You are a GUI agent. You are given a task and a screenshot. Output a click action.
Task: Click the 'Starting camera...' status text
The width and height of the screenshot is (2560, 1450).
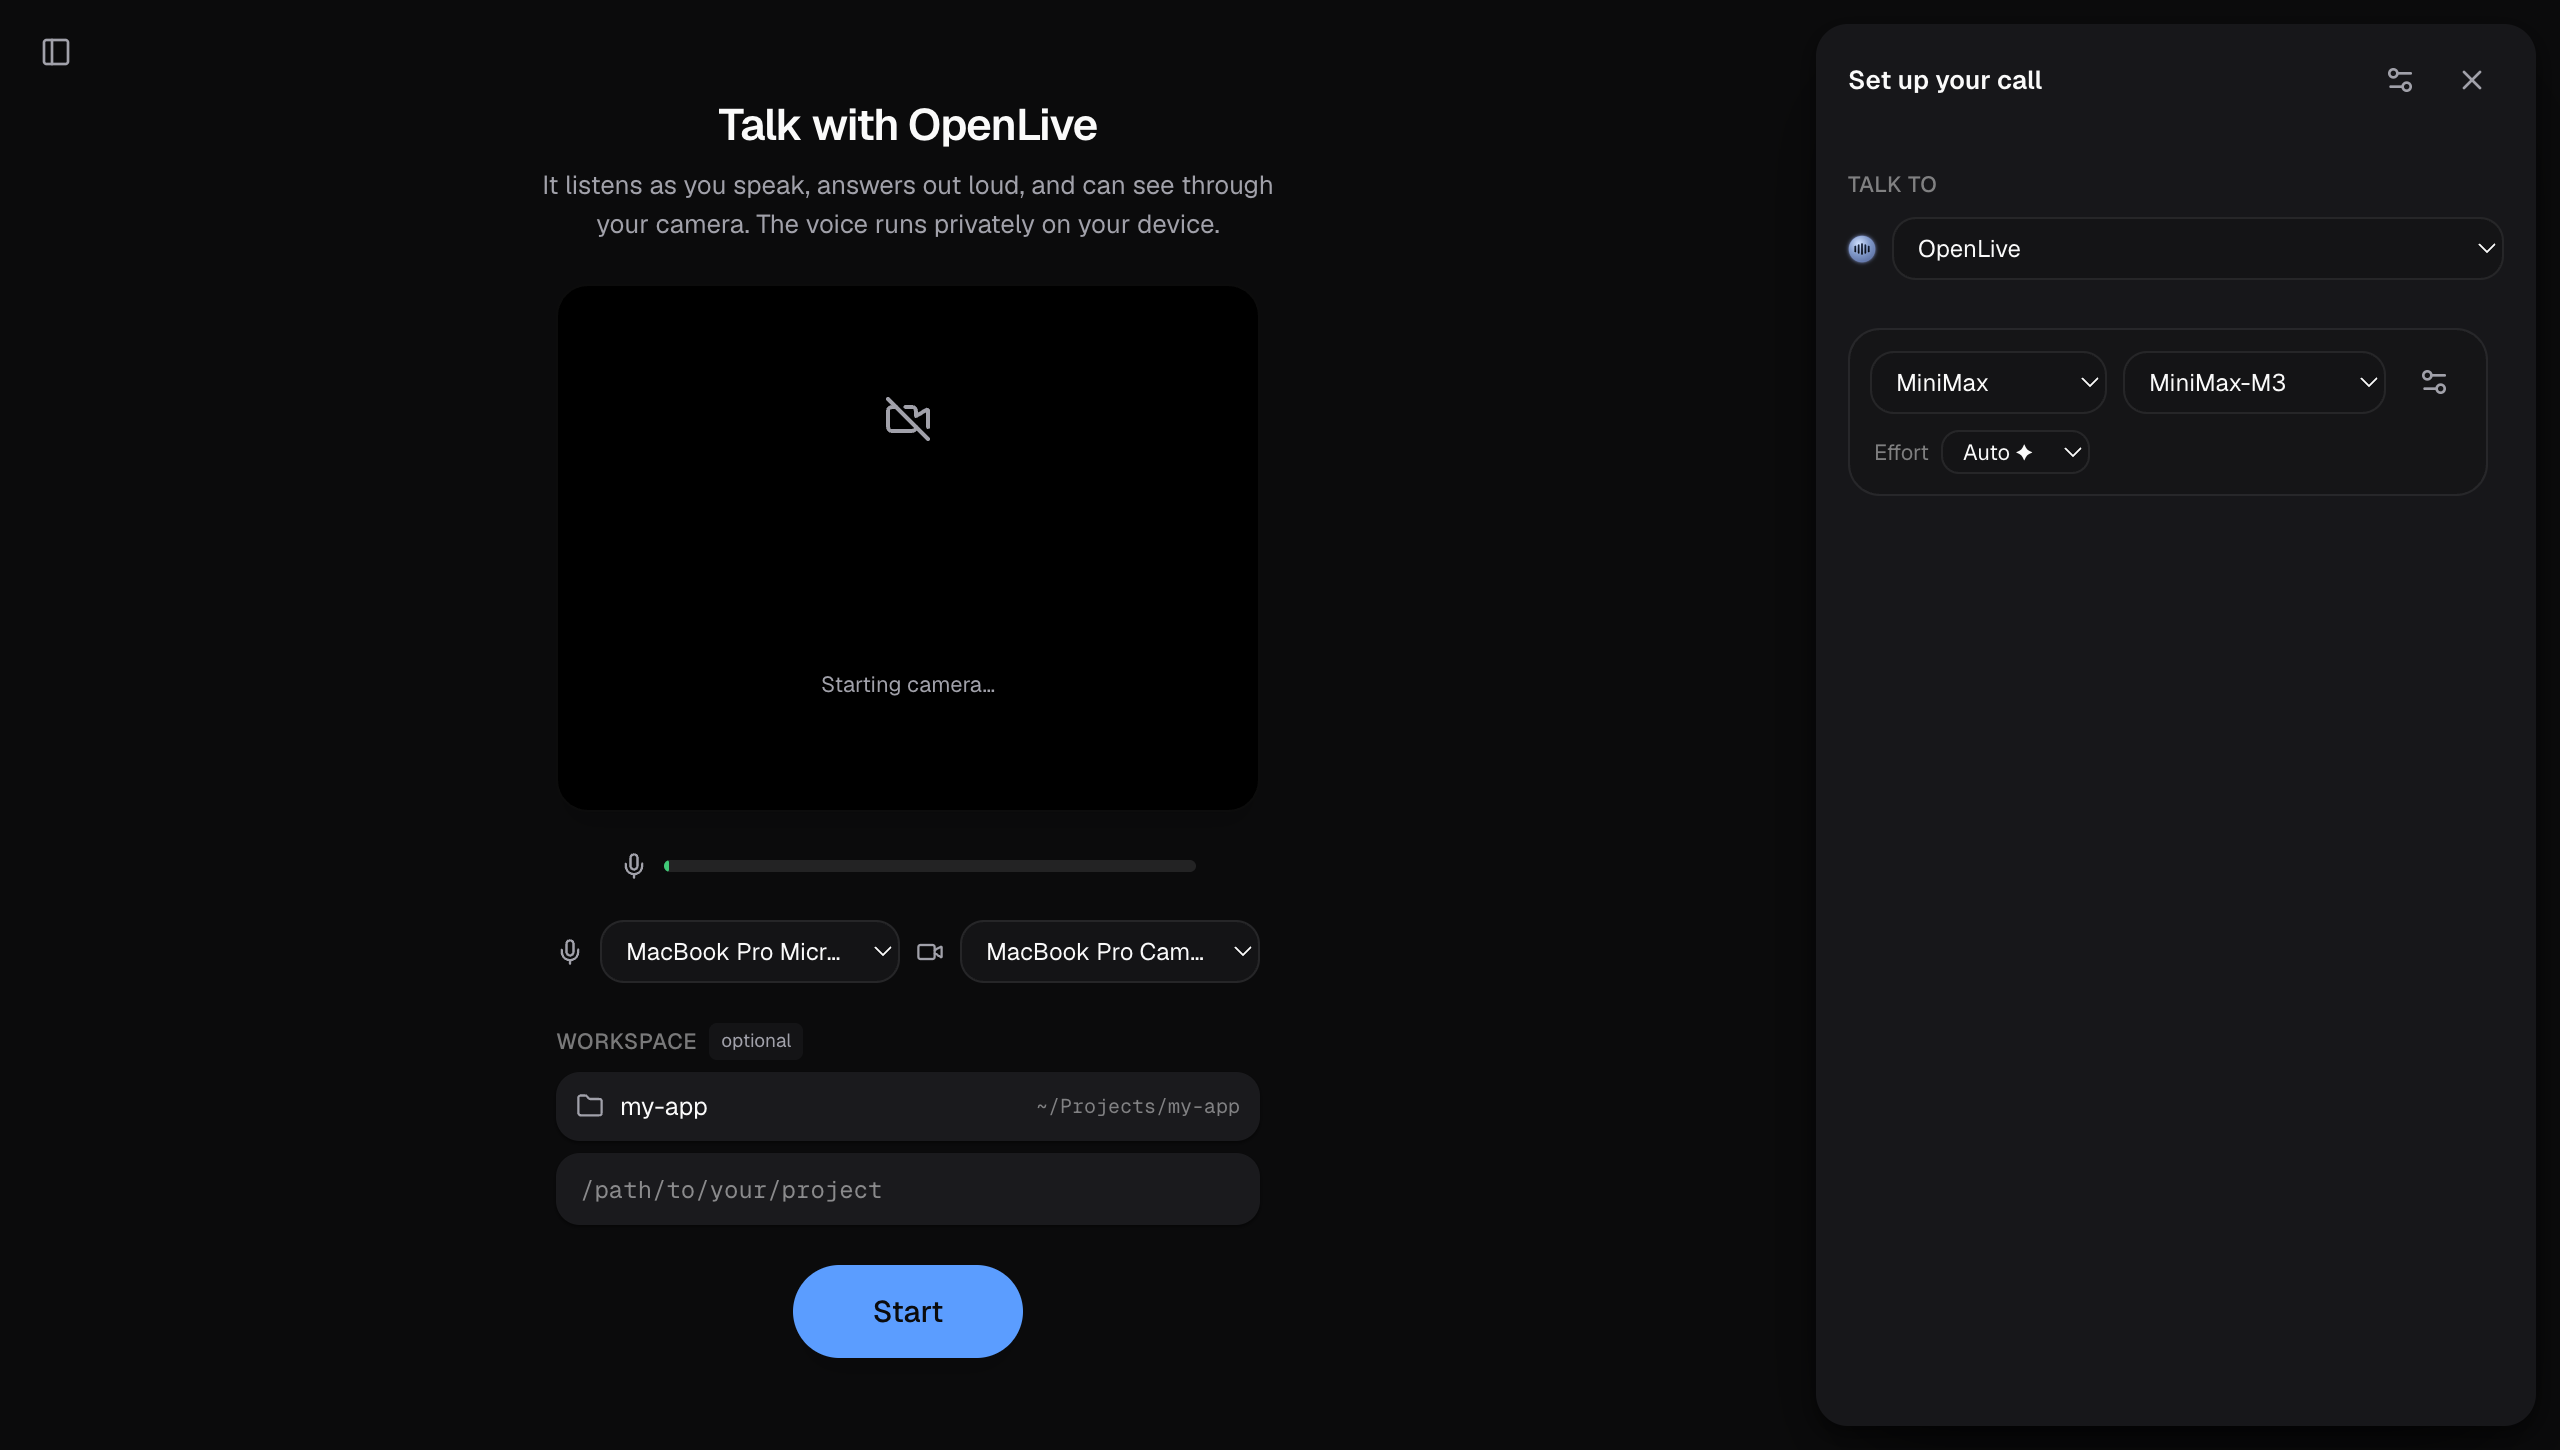click(x=908, y=685)
